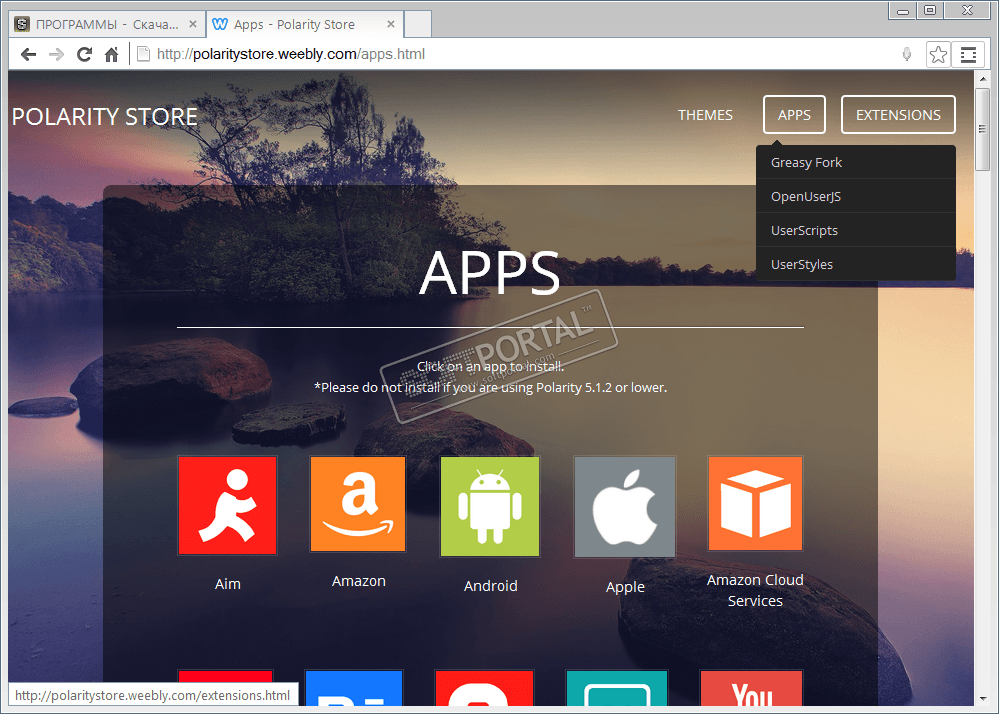Screen dimensions: 999x714
Task: Install the Aim app icon
Action: [227, 505]
